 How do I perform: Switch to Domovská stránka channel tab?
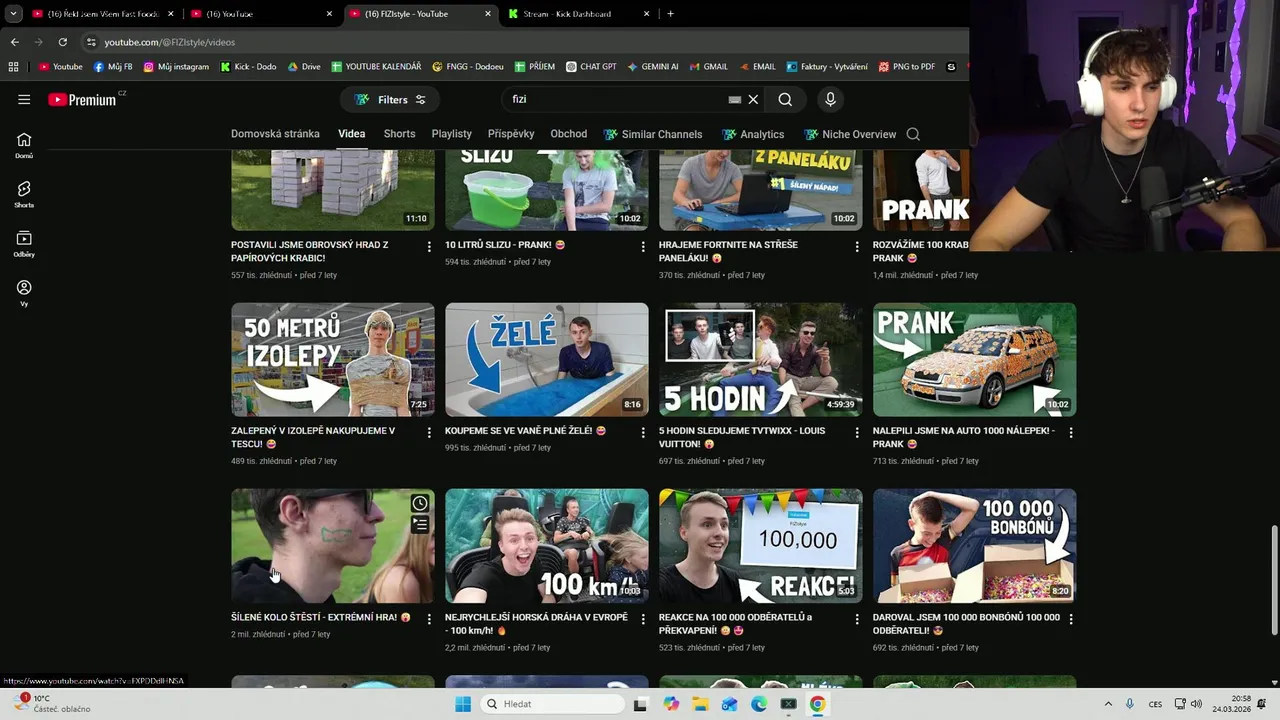tap(275, 134)
